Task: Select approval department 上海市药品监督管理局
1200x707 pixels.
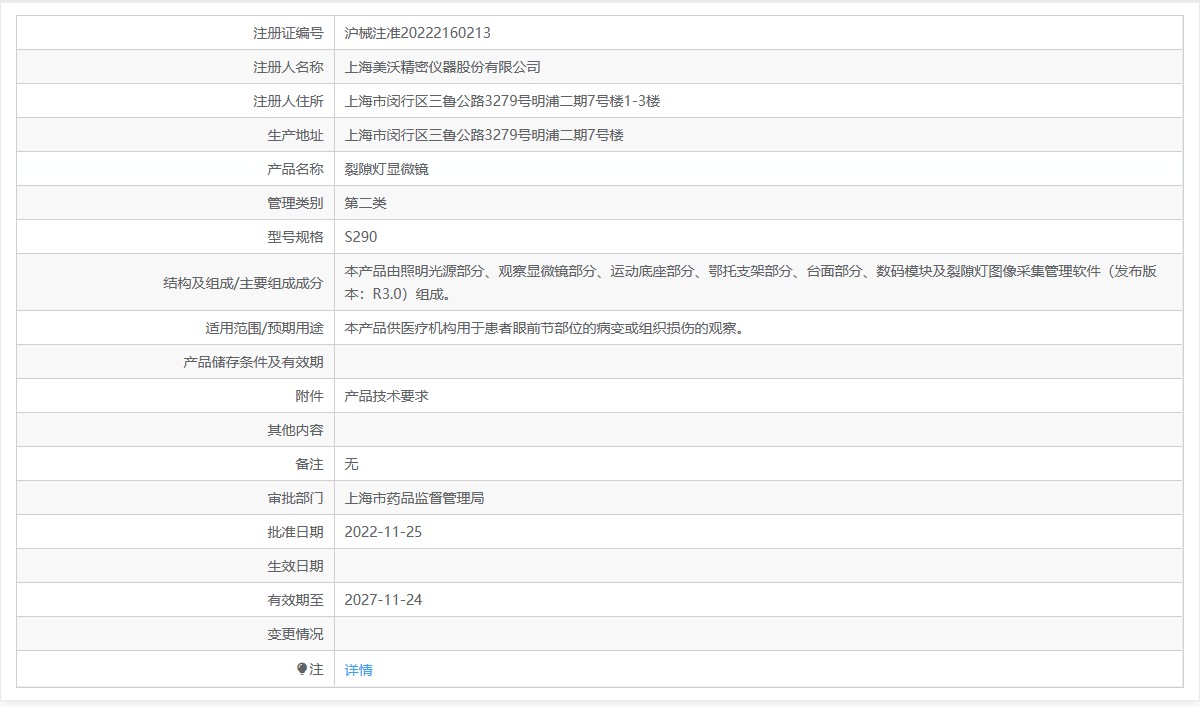Action: [x=414, y=498]
